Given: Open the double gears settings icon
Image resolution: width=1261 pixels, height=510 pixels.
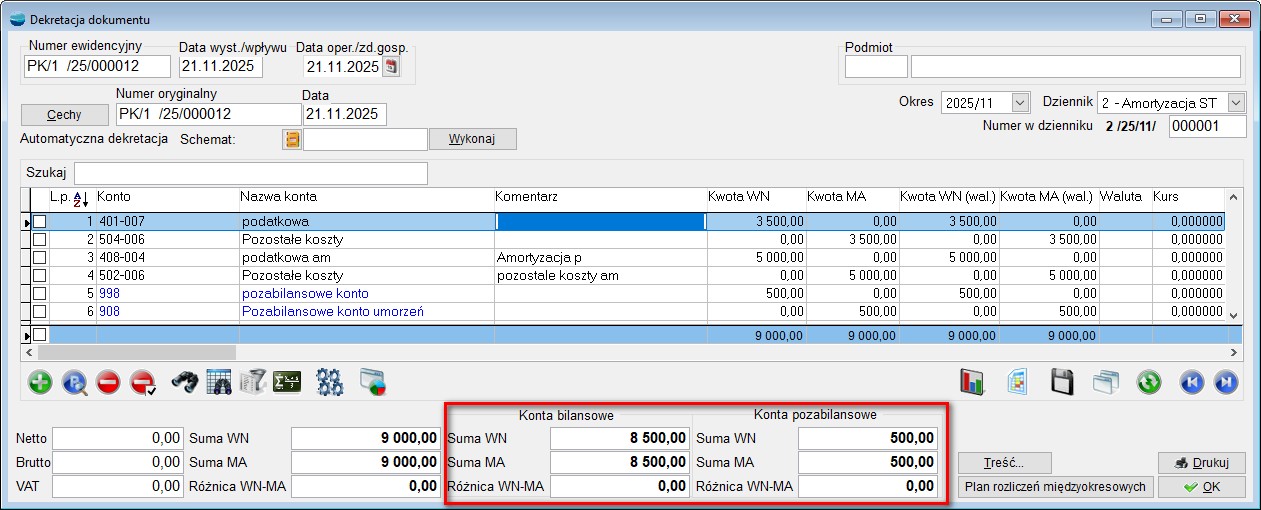Looking at the screenshot, I should click(329, 382).
